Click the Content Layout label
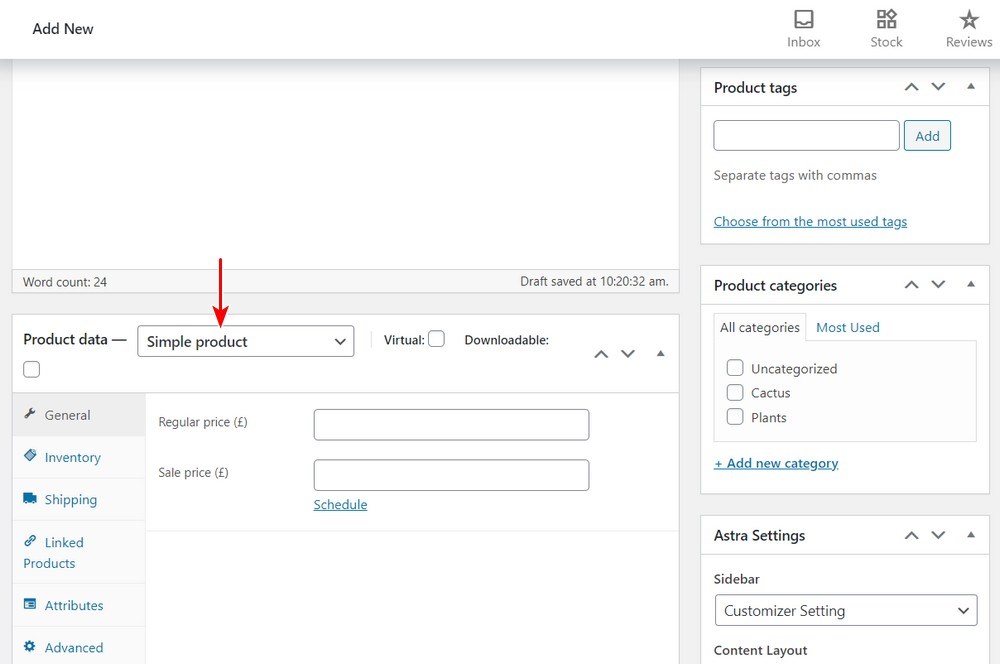The height and width of the screenshot is (664, 1000). click(760, 651)
